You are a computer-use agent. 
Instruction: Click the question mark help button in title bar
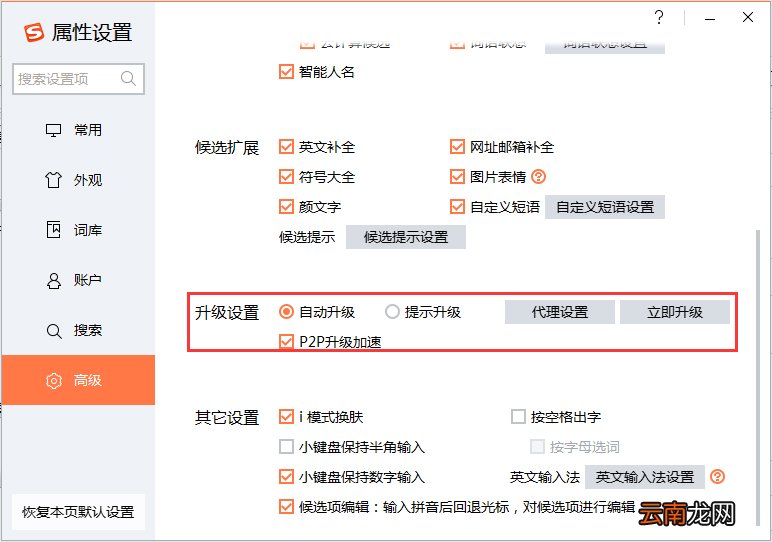[659, 18]
